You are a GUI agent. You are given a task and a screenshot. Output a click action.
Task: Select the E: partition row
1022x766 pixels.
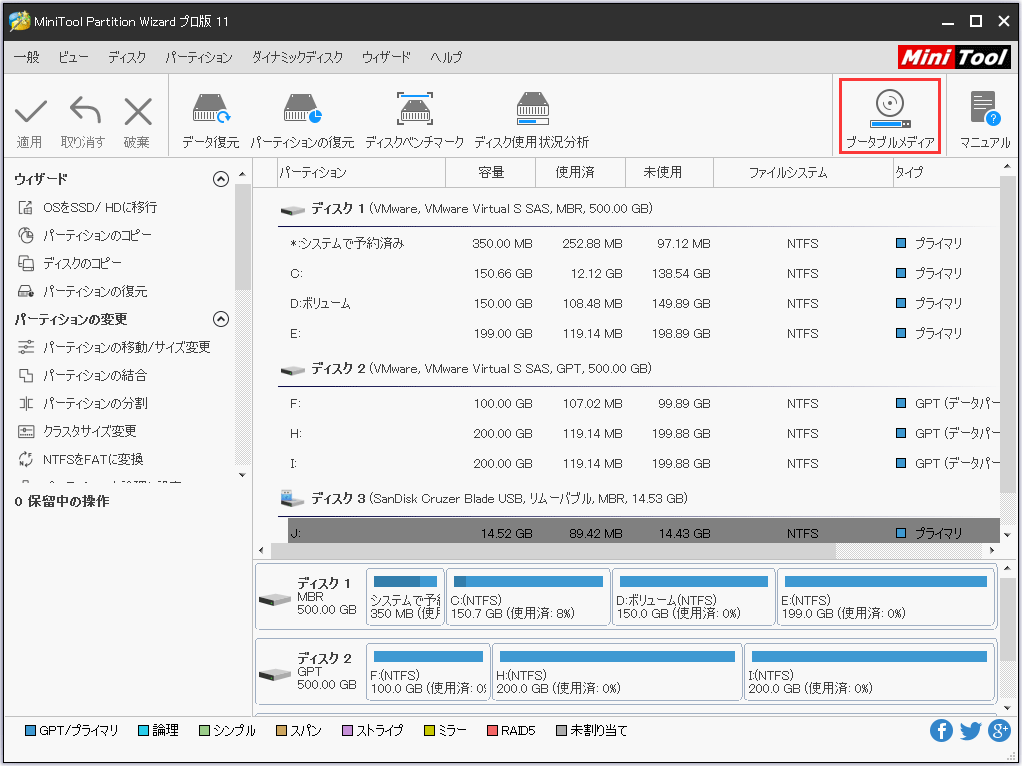pos(642,334)
